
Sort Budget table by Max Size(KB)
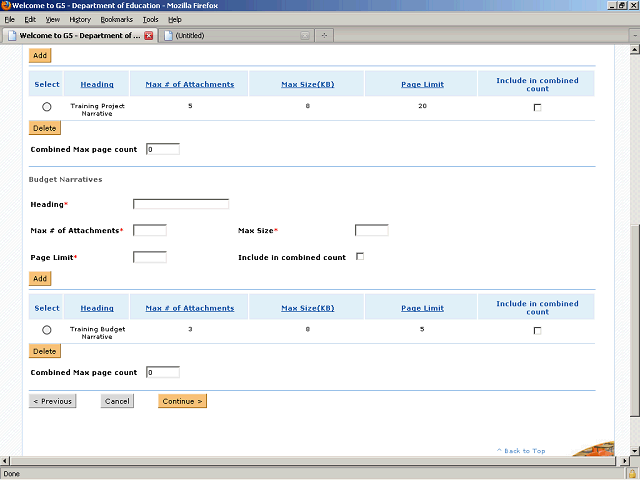tap(308, 308)
